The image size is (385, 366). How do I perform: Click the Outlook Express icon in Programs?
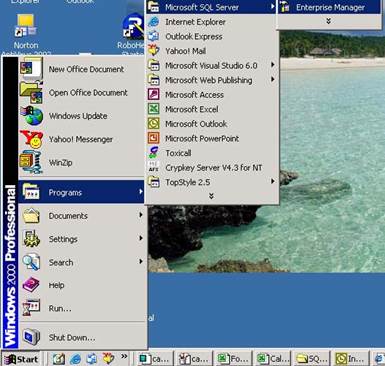tap(153, 36)
